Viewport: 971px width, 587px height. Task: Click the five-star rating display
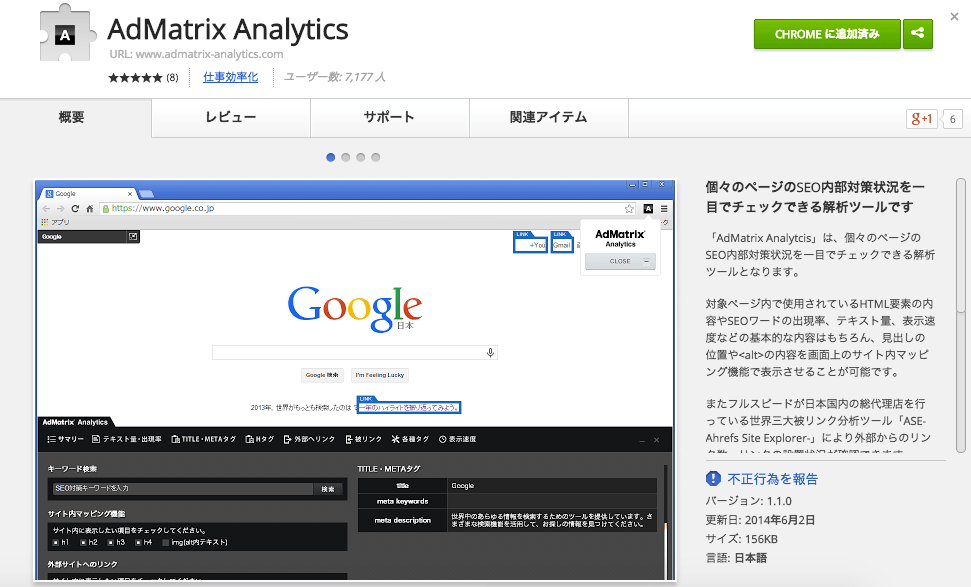(x=135, y=77)
